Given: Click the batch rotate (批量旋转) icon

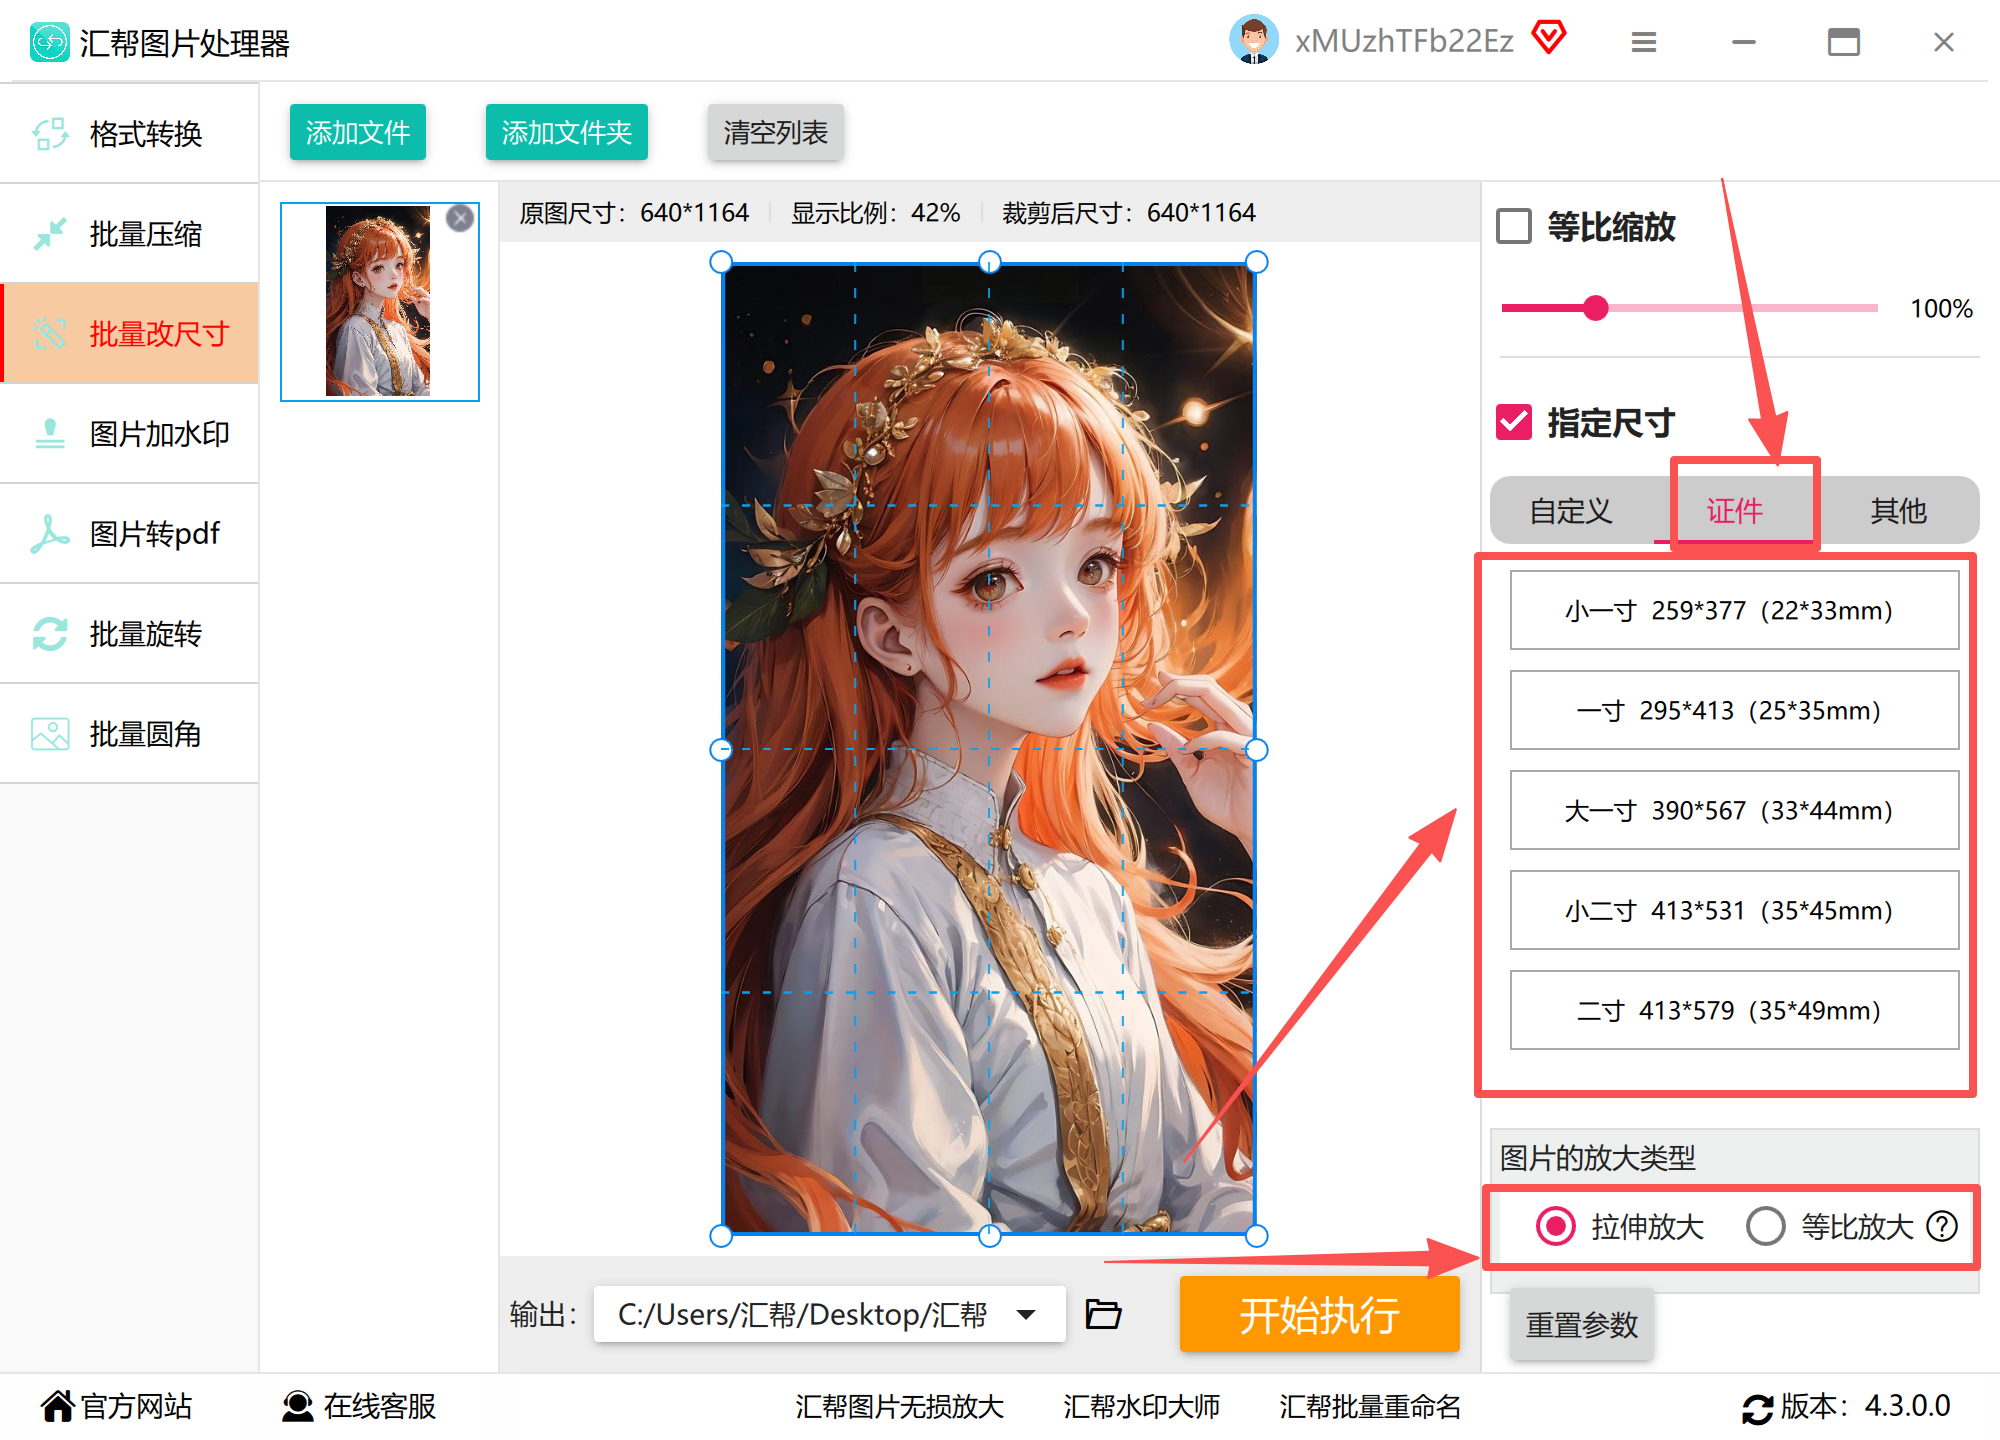Looking at the screenshot, I should [x=50, y=634].
